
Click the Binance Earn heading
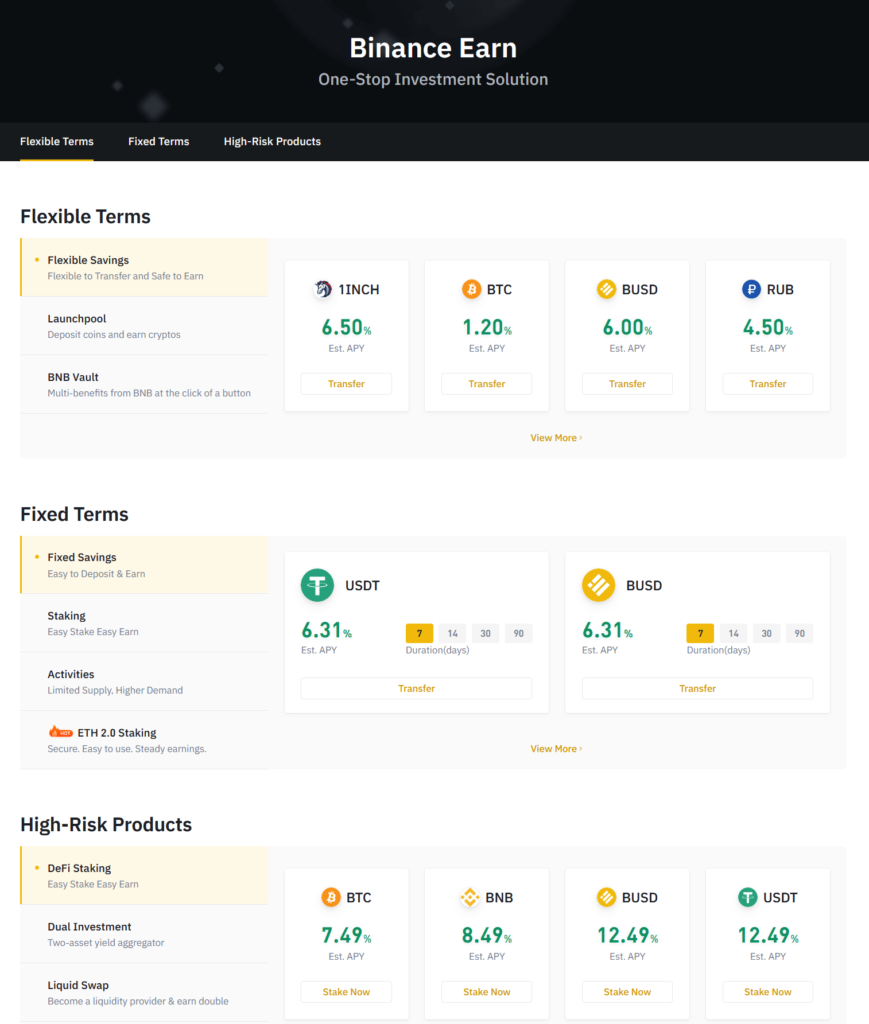coord(434,48)
